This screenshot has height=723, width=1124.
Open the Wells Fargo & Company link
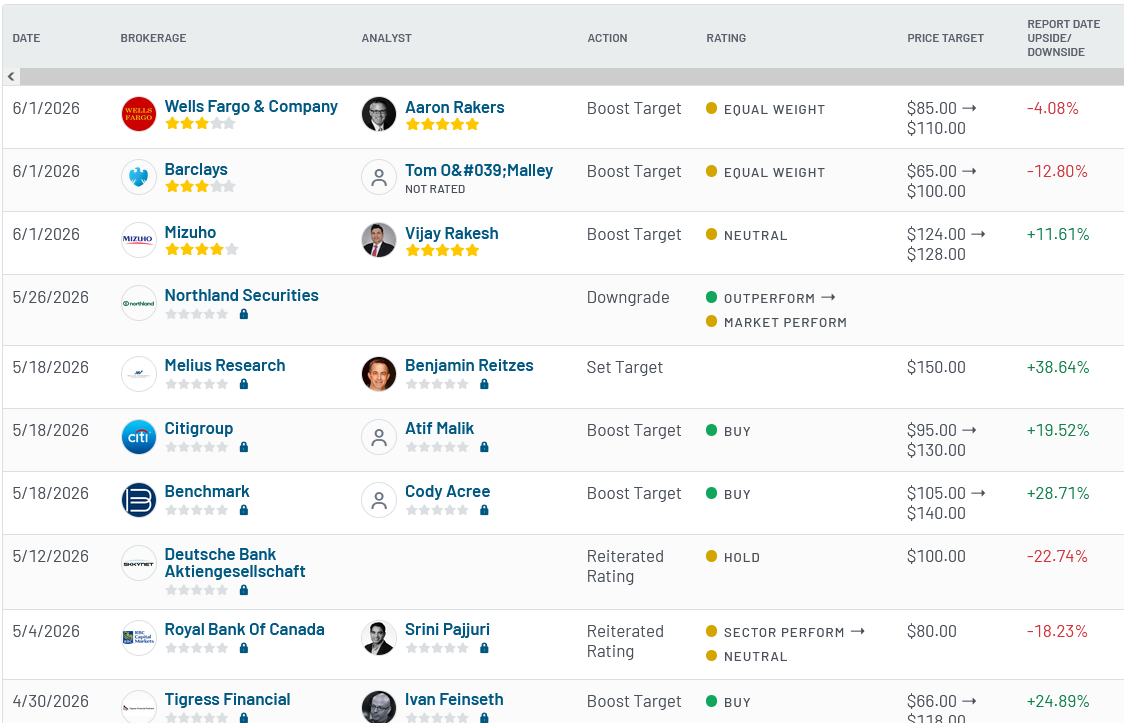pyautogui.click(x=251, y=106)
